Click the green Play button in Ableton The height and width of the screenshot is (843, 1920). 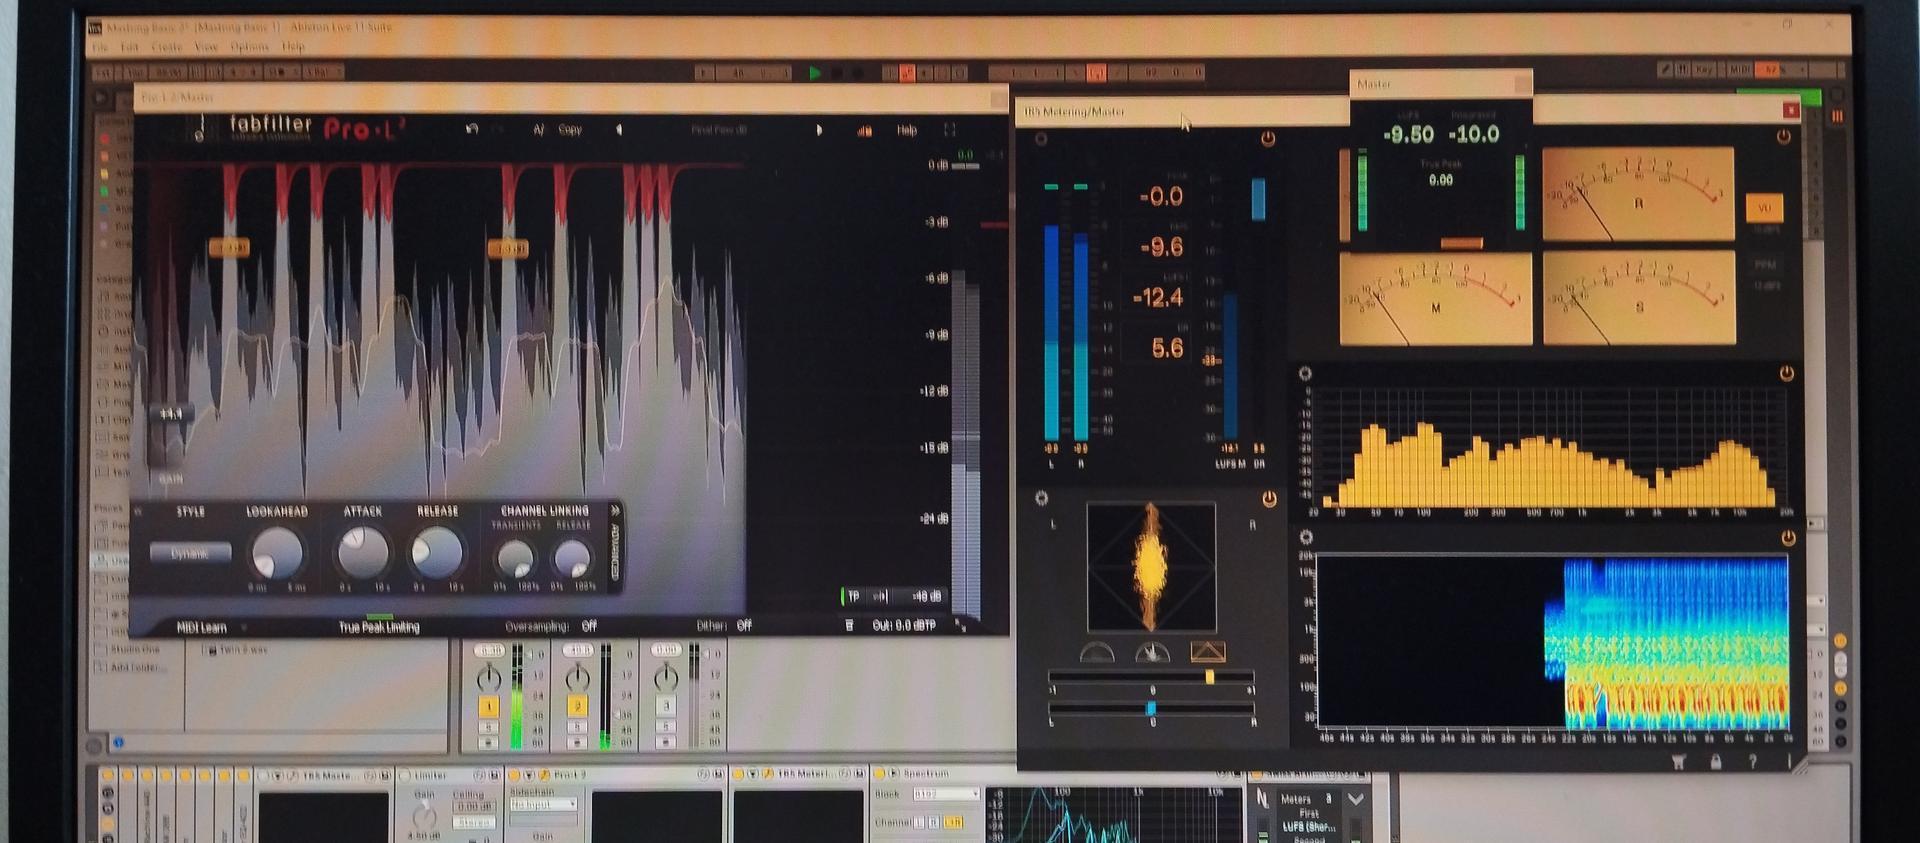pos(815,72)
